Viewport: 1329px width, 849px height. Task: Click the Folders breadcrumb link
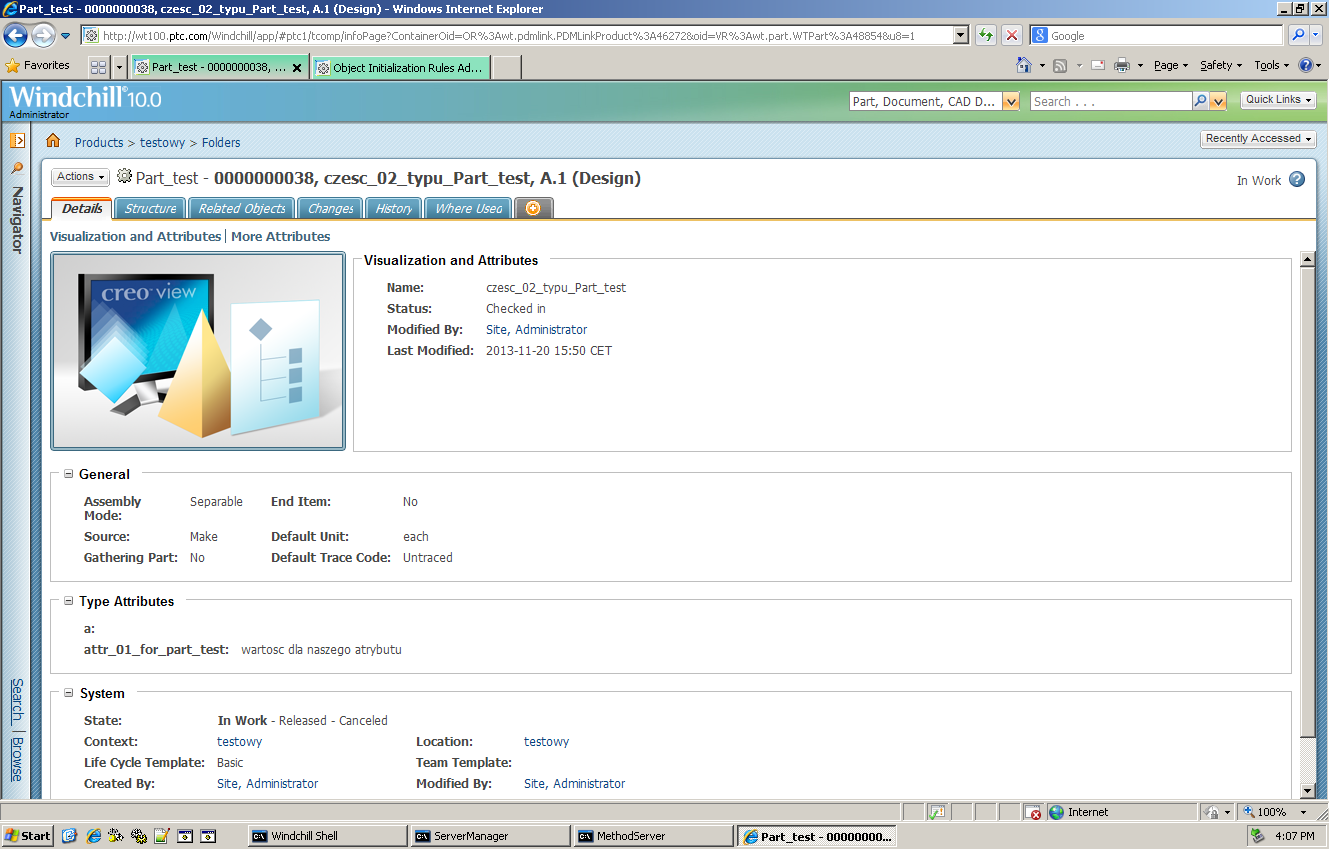pyautogui.click(x=221, y=143)
